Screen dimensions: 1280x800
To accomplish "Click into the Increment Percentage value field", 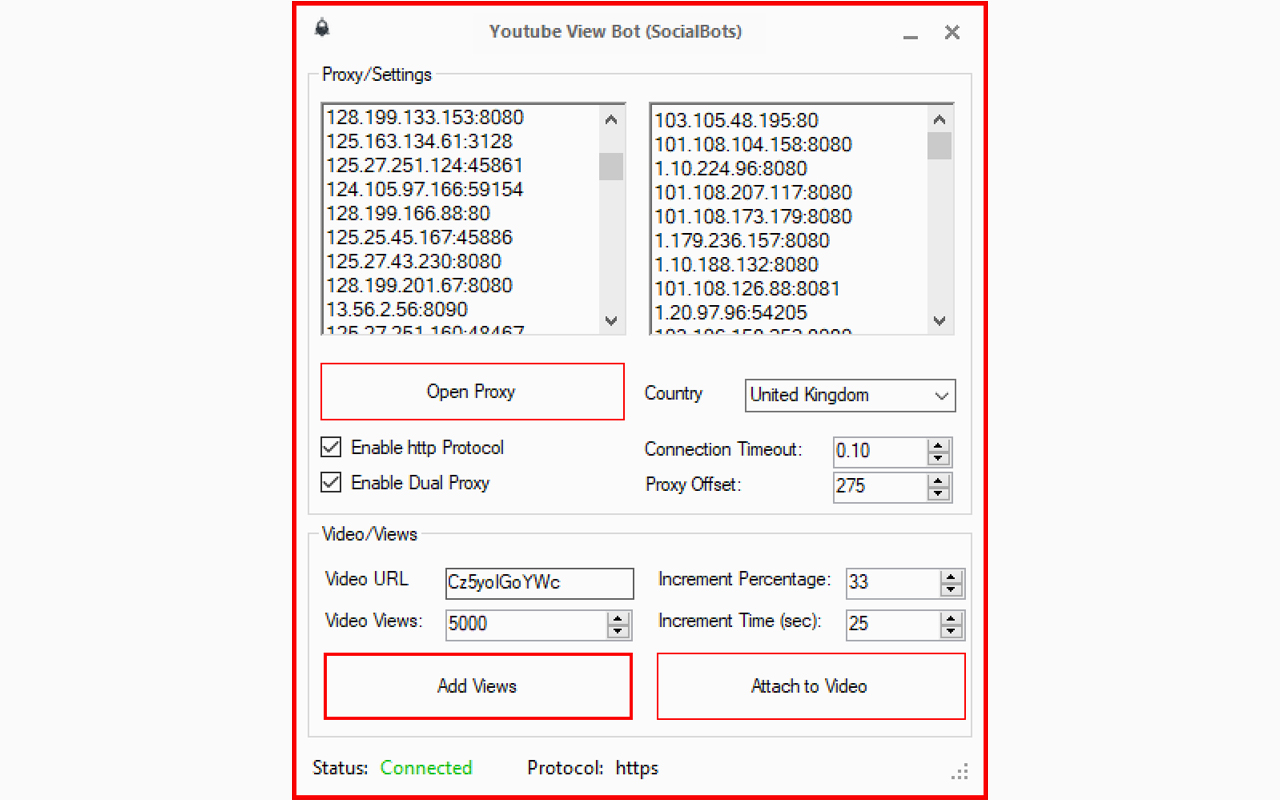I will [893, 583].
